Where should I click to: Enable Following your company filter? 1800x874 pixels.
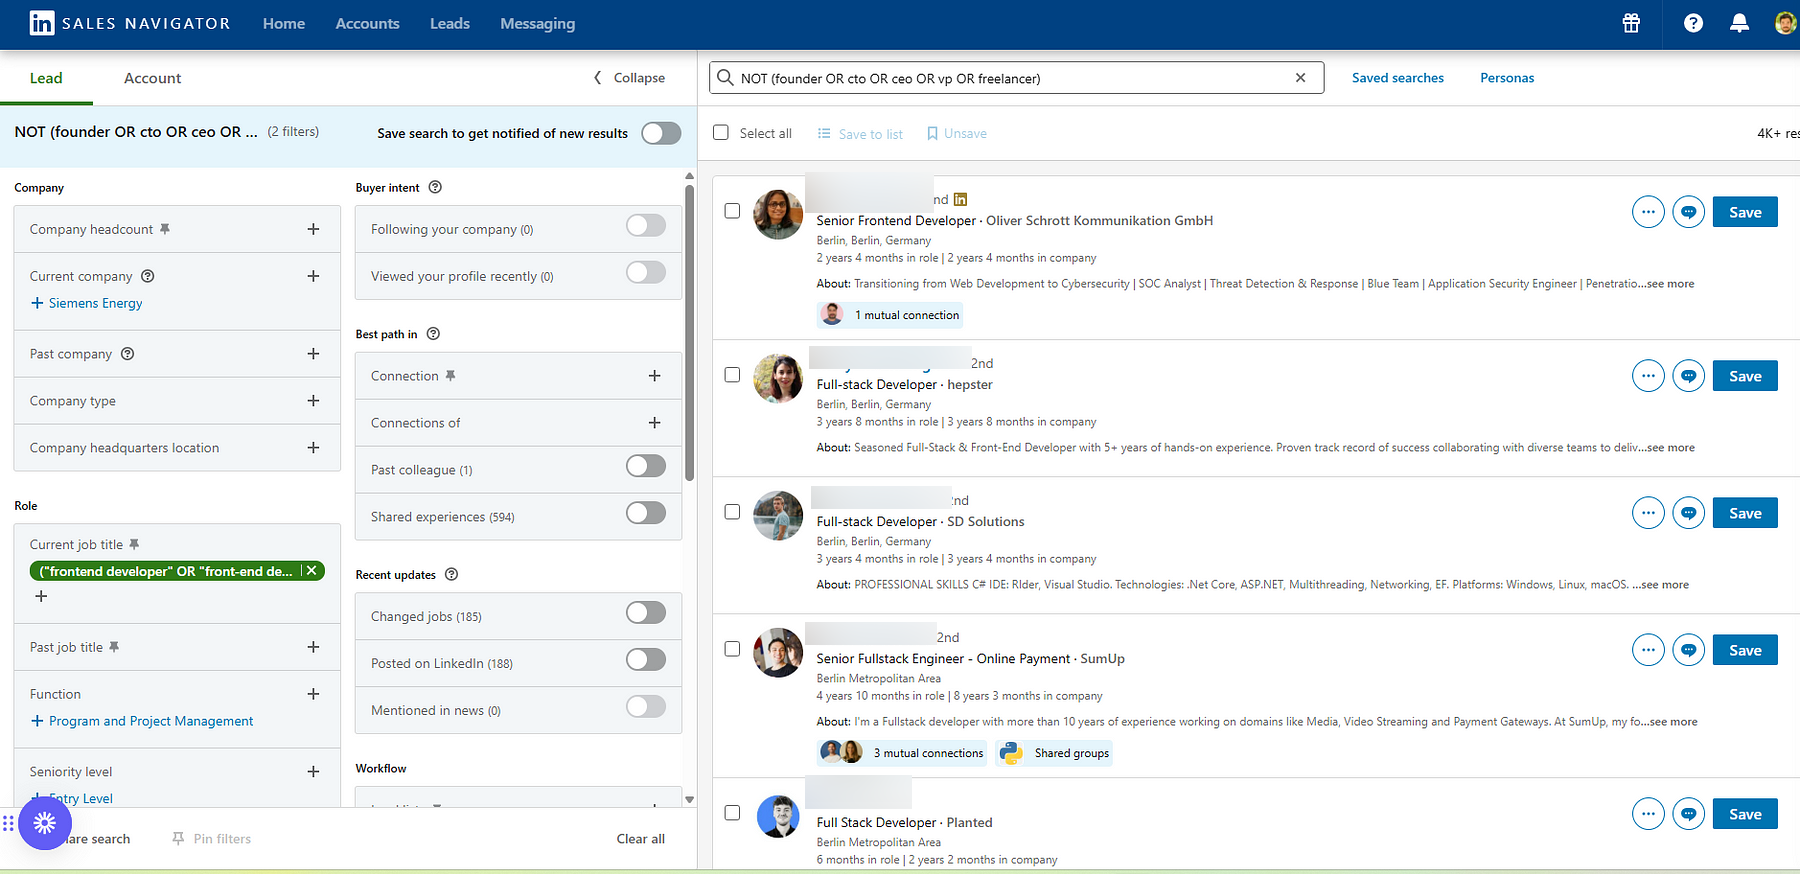click(x=646, y=226)
